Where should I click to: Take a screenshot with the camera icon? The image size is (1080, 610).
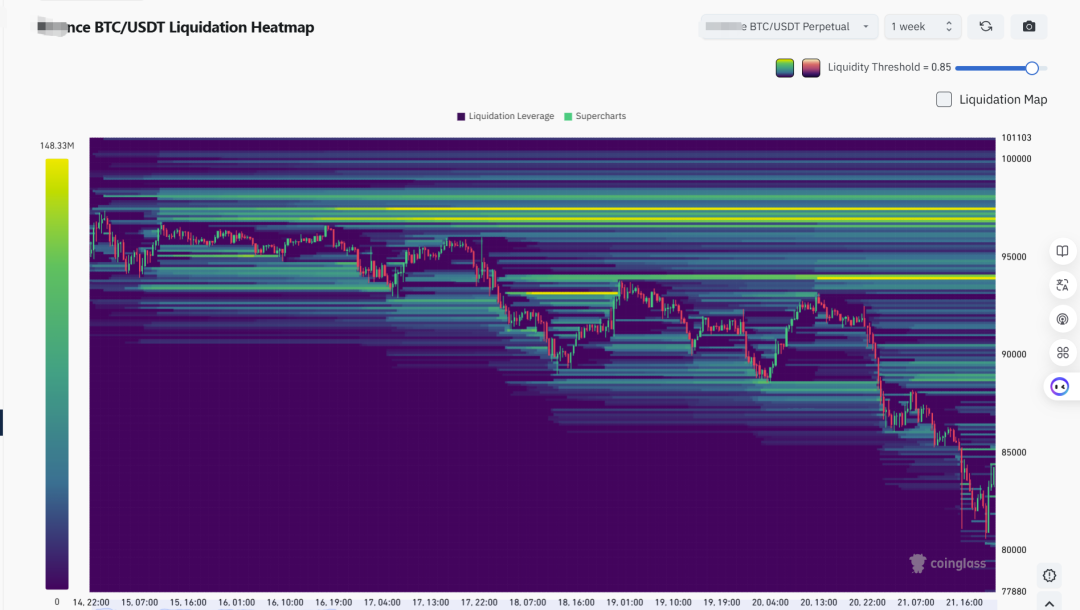pos(1029,27)
